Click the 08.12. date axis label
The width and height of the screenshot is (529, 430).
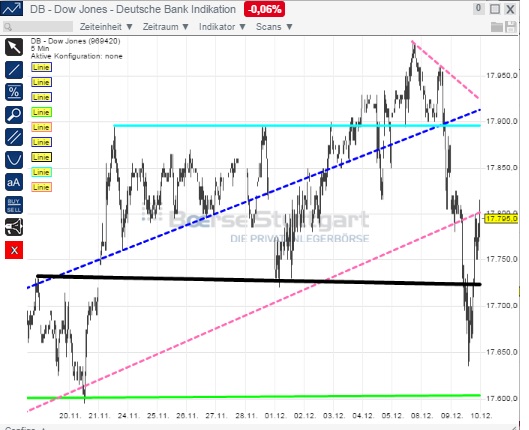422,415
